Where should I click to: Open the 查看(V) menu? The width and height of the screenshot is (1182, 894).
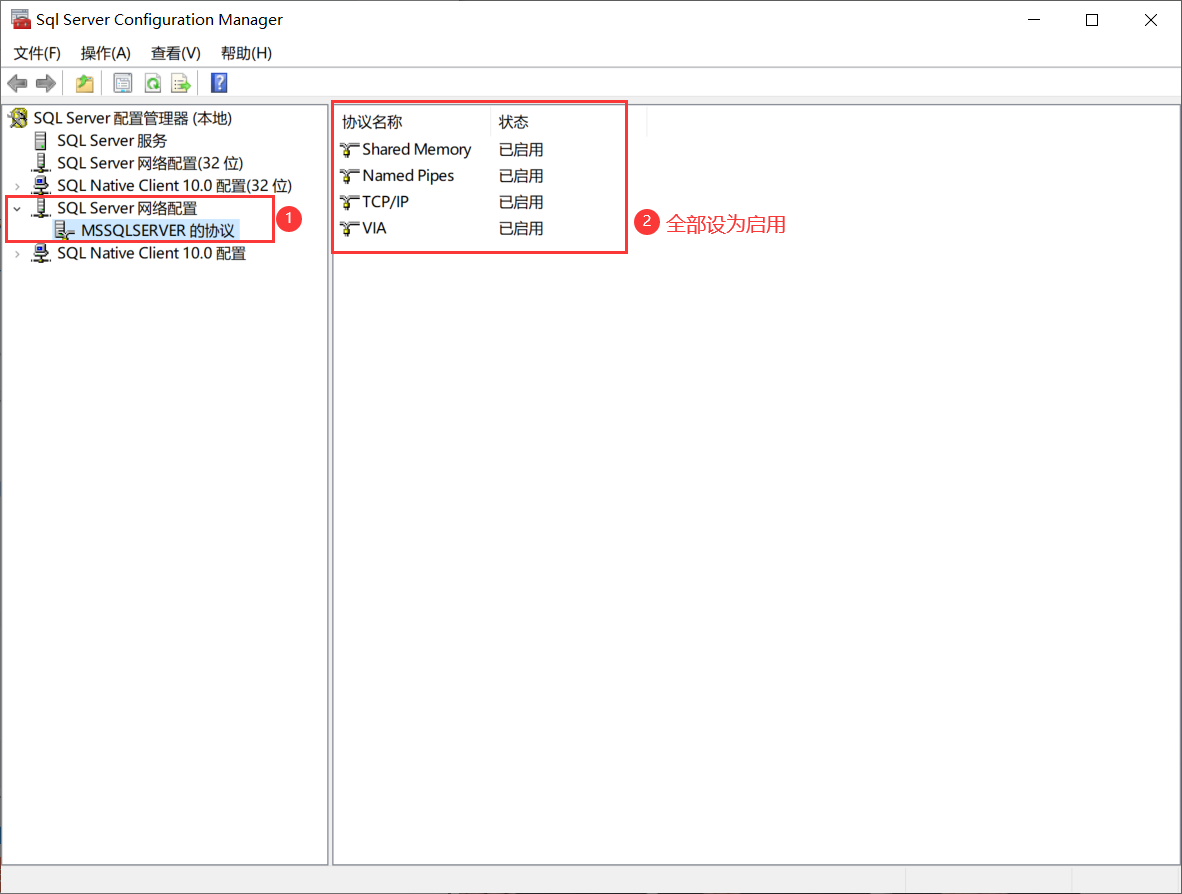tap(176, 54)
